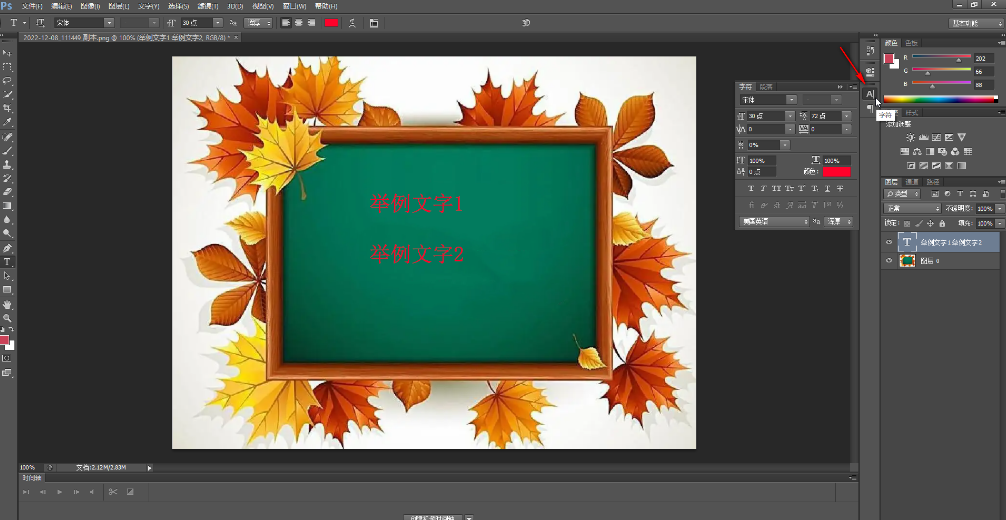
Task: Select the Rectangular Marquee tool
Action: click(7, 67)
